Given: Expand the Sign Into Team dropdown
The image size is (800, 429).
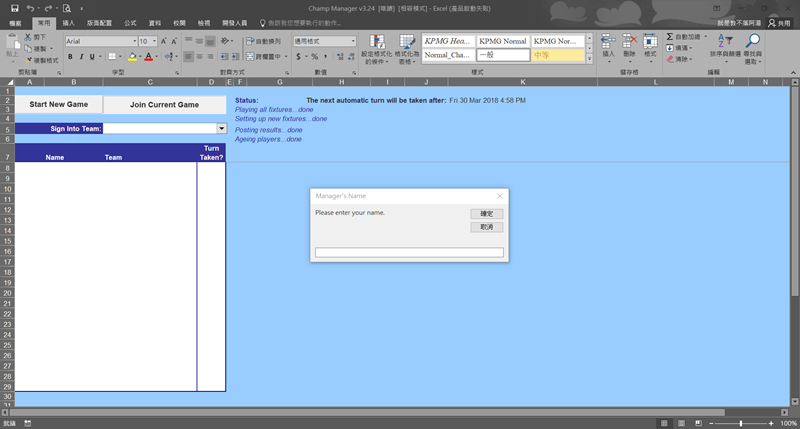Looking at the screenshot, I should [x=221, y=129].
